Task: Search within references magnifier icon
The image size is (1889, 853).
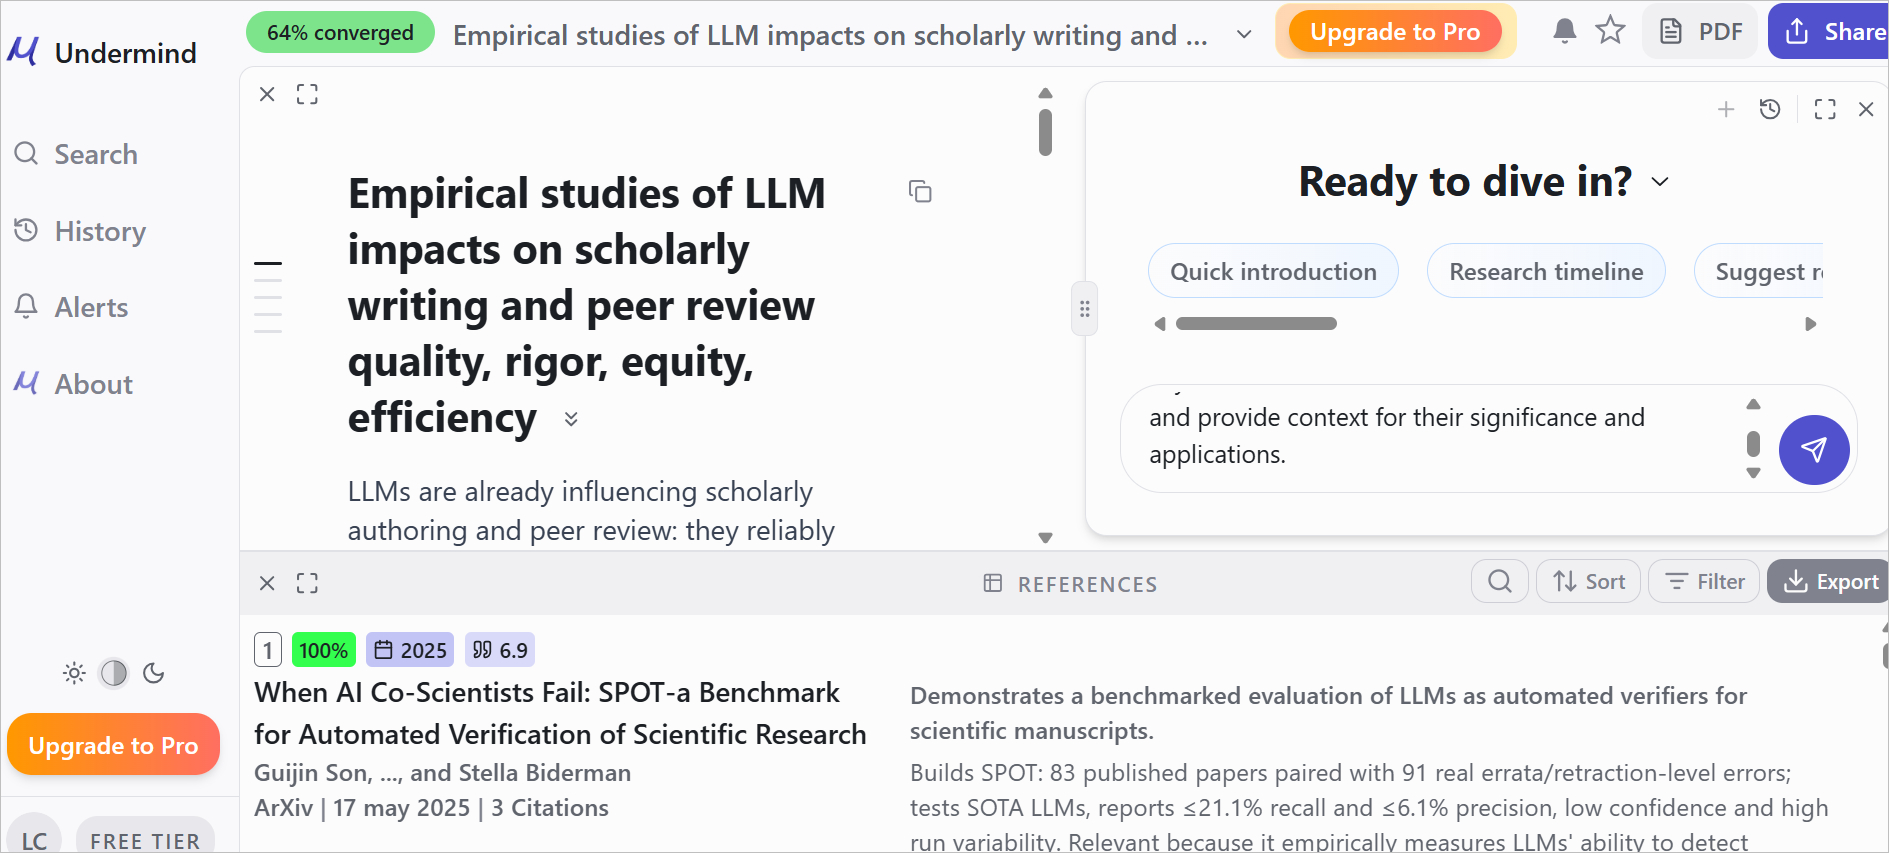Action: tap(1499, 581)
